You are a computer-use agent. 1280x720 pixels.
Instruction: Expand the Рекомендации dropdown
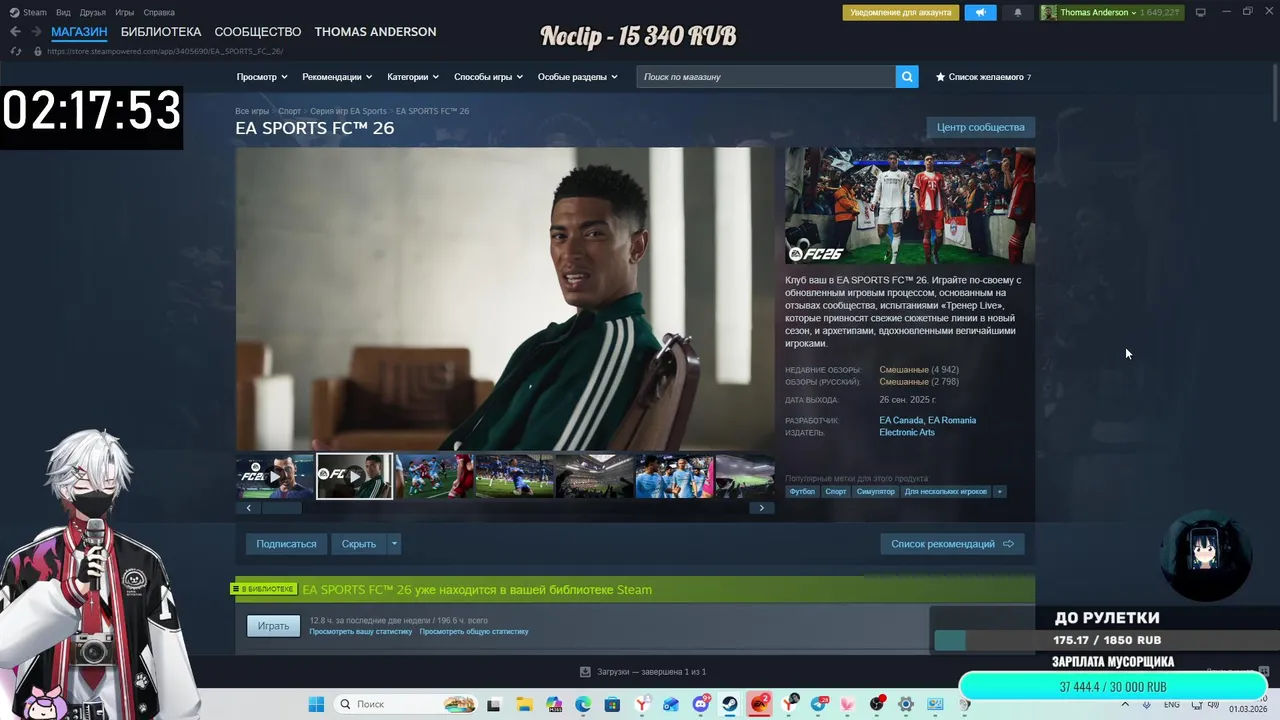[x=337, y=77]
